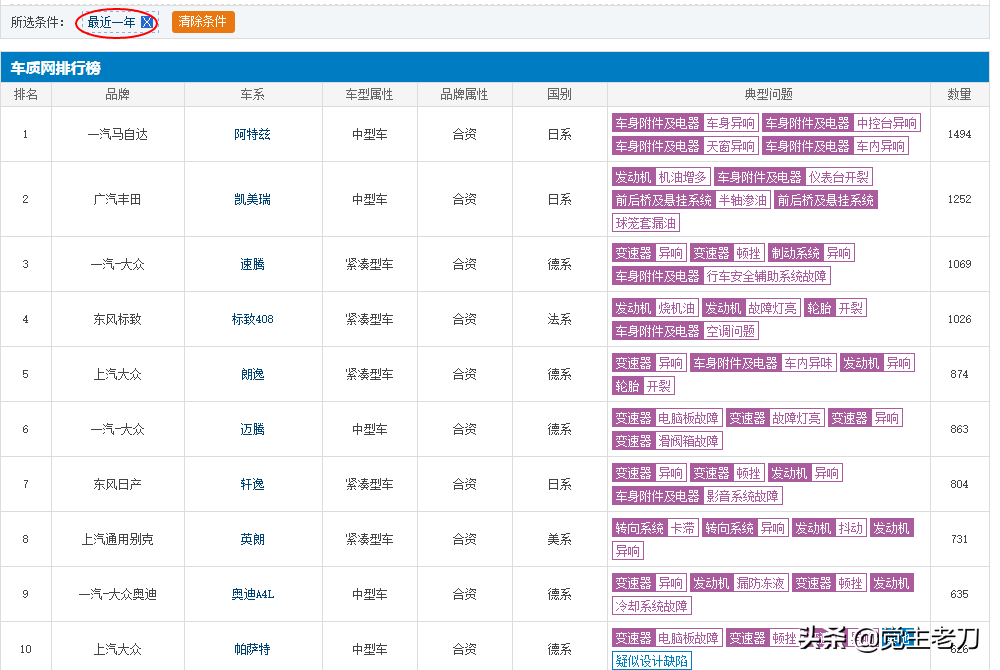
Task: Click the complaint count 1069
Action: click(959, 265)
